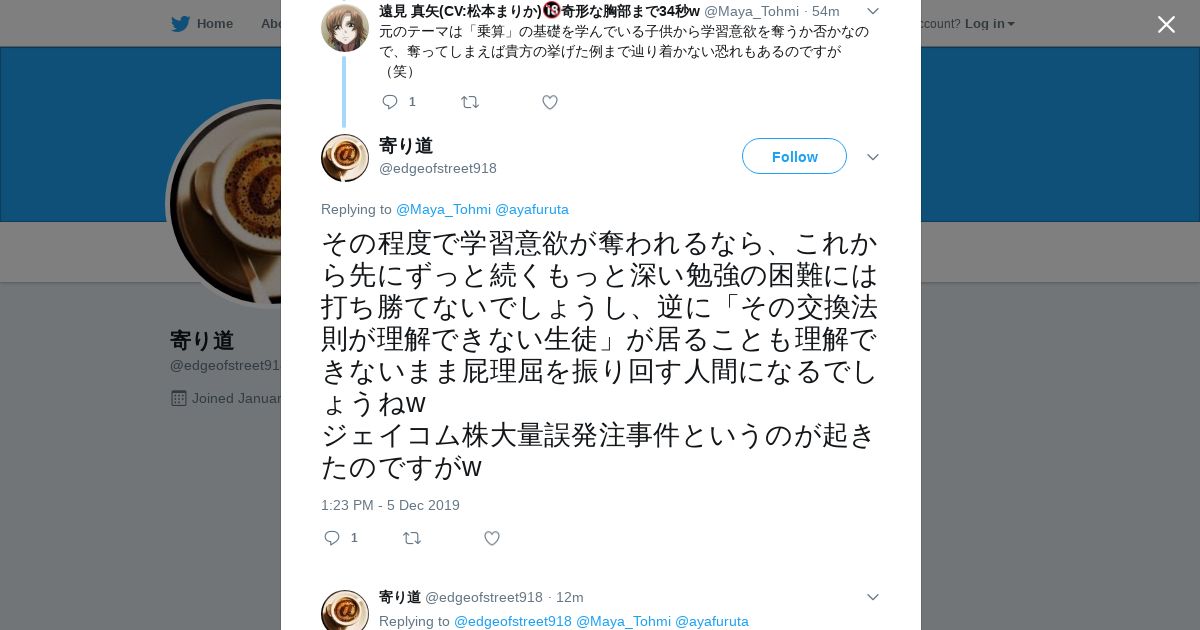Image resolution: width=1200 pixels, height=630 pixels.
Task: Open the 1:23 PM - 5 Dec 2019 timestamp
Action: [390, 505]
